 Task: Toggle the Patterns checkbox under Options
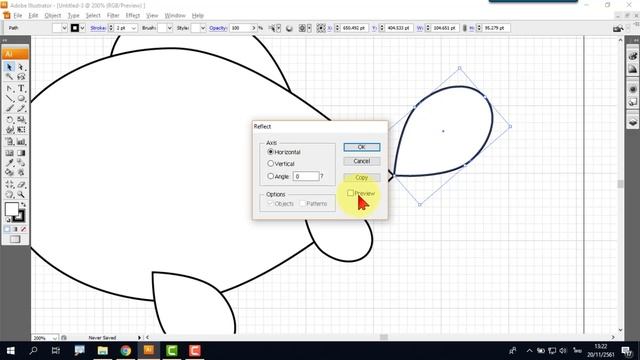(x=302, y=203)
